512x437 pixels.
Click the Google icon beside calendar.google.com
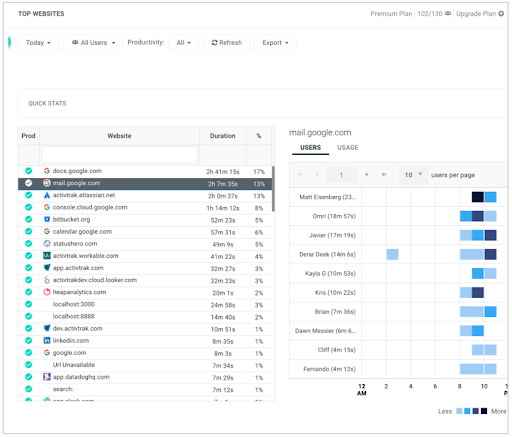(47, 232)
